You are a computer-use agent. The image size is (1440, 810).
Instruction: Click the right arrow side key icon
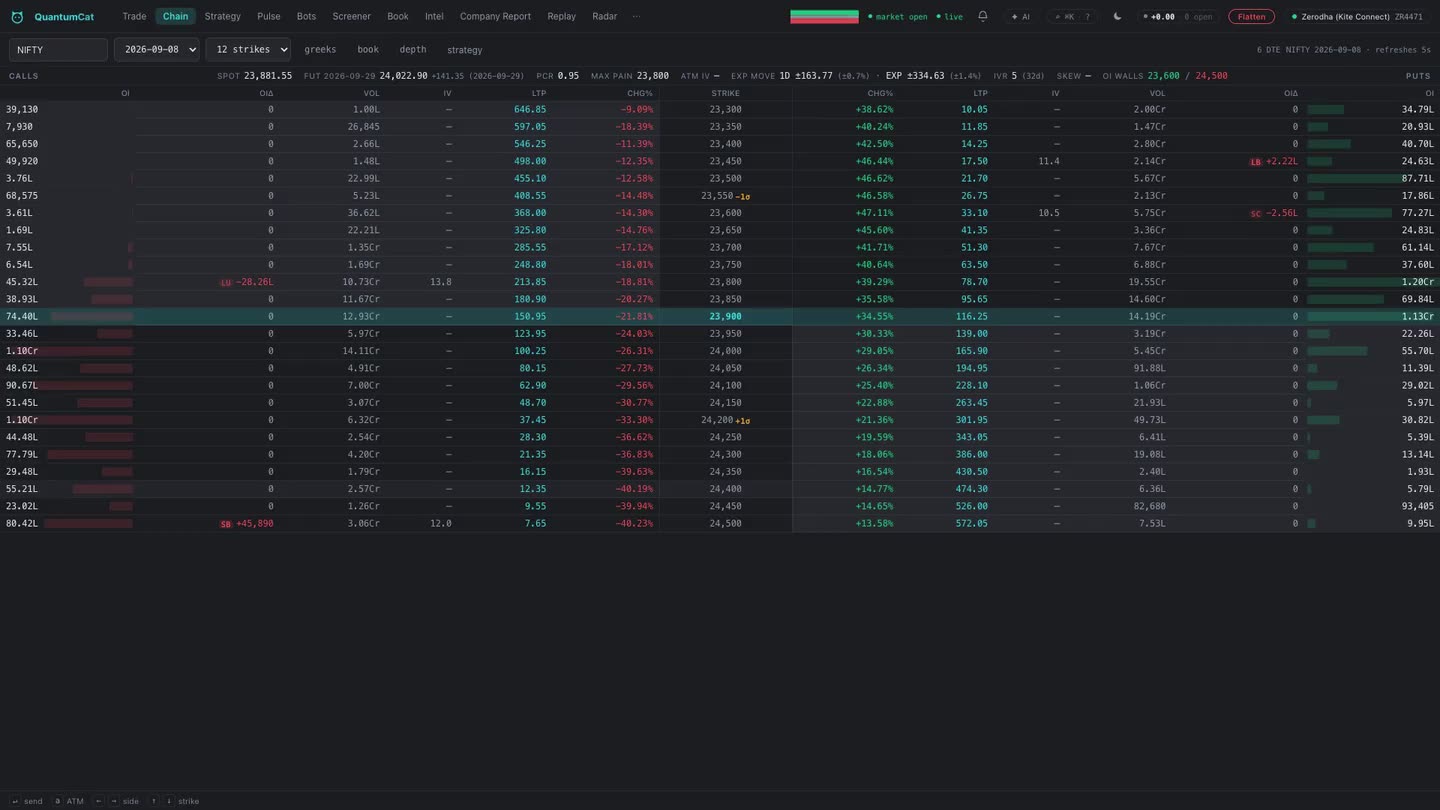113,801
